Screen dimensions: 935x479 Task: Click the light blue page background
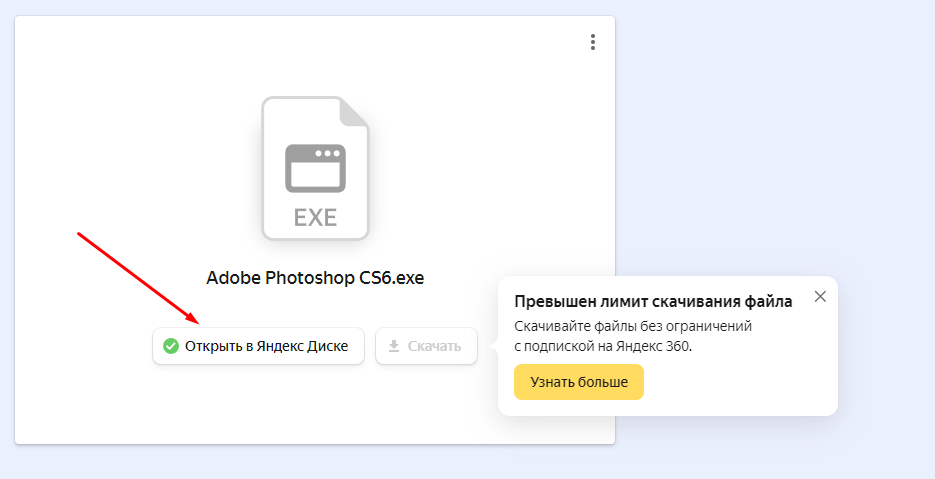click(780, 130)
